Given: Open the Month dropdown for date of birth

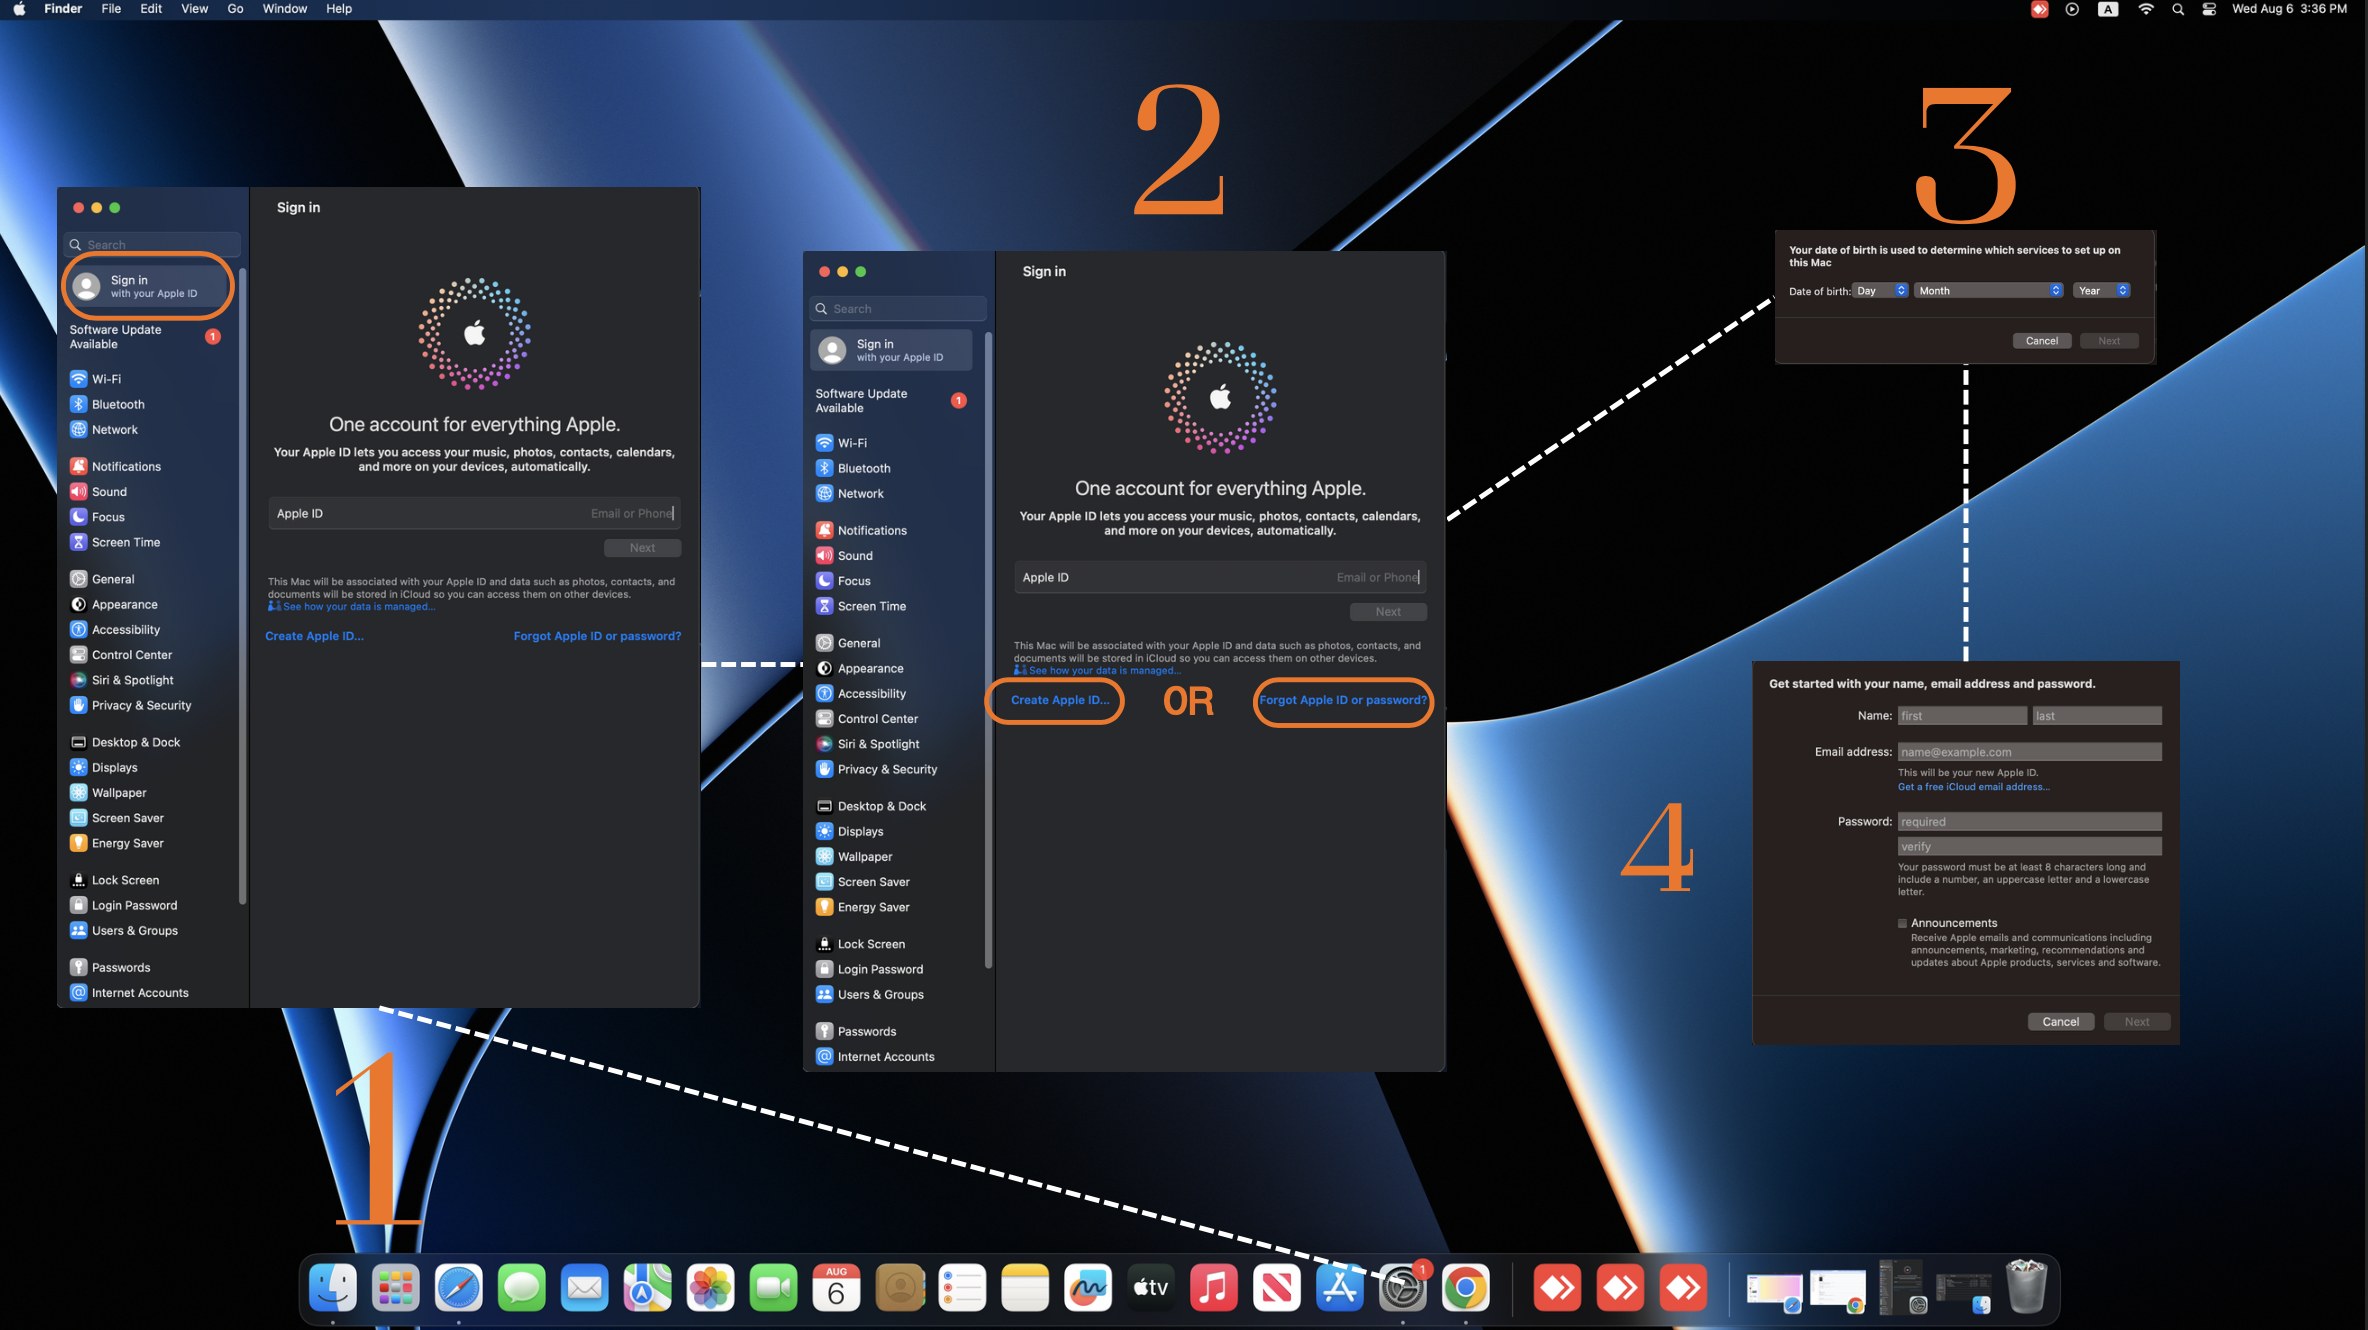Looking at the screenshot, I should (x=1989, y=291).
